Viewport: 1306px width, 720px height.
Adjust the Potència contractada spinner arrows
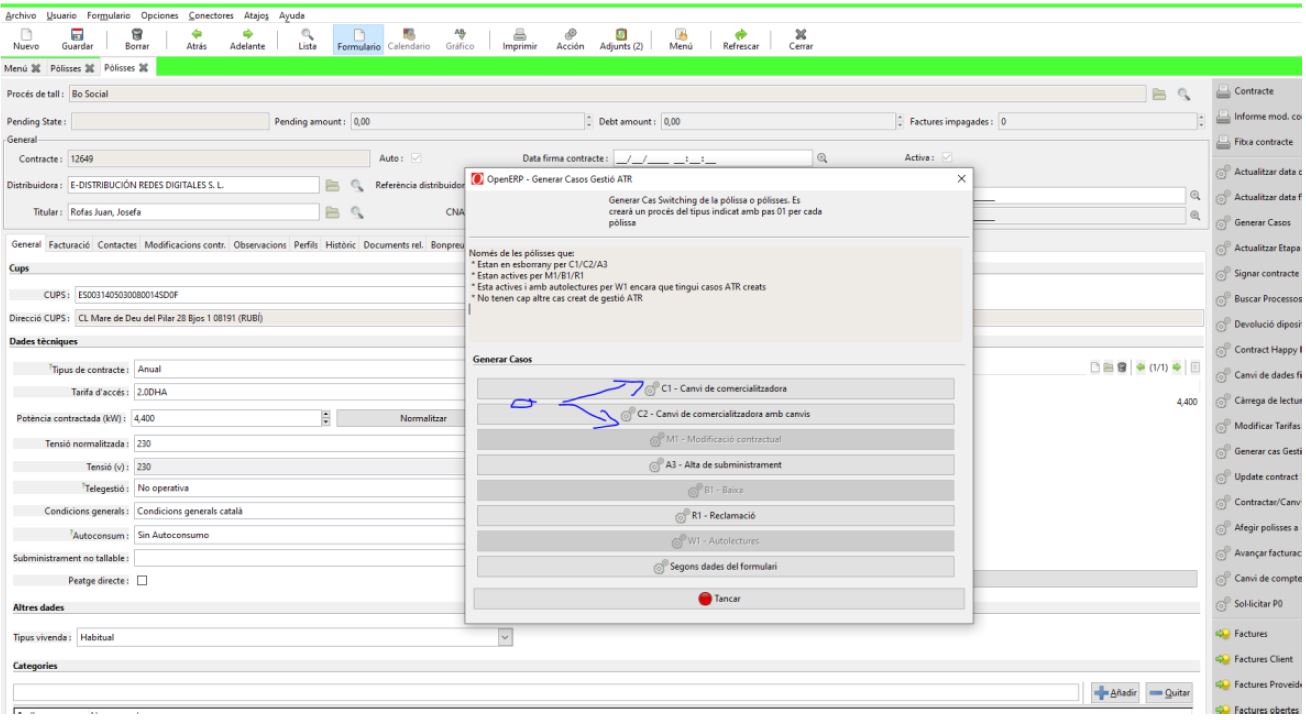(325, 419)
